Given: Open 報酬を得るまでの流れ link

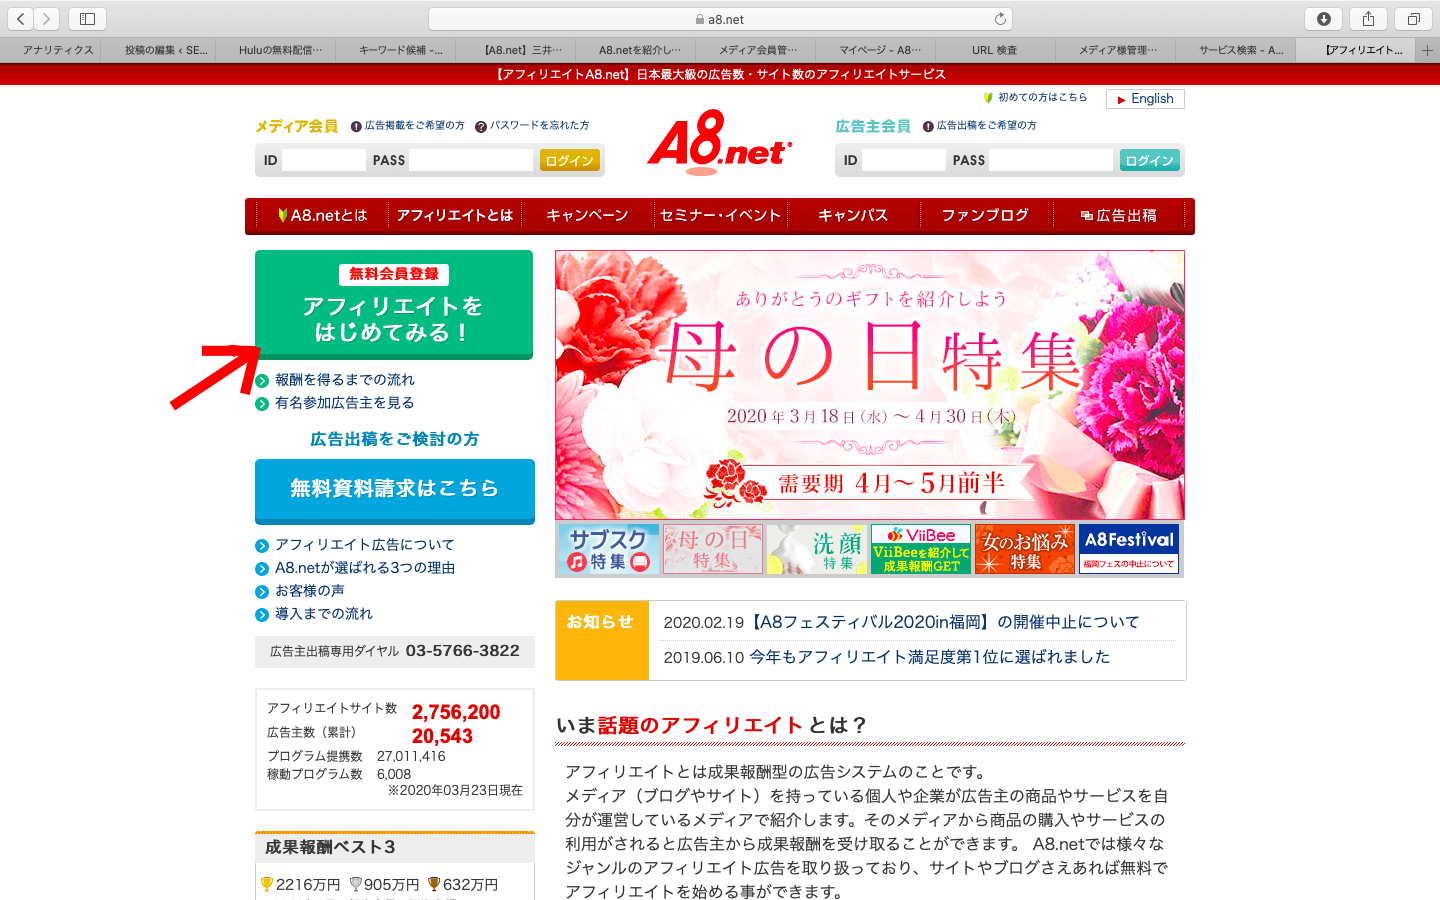Looking at the screenshot, I should click(344, 380).
